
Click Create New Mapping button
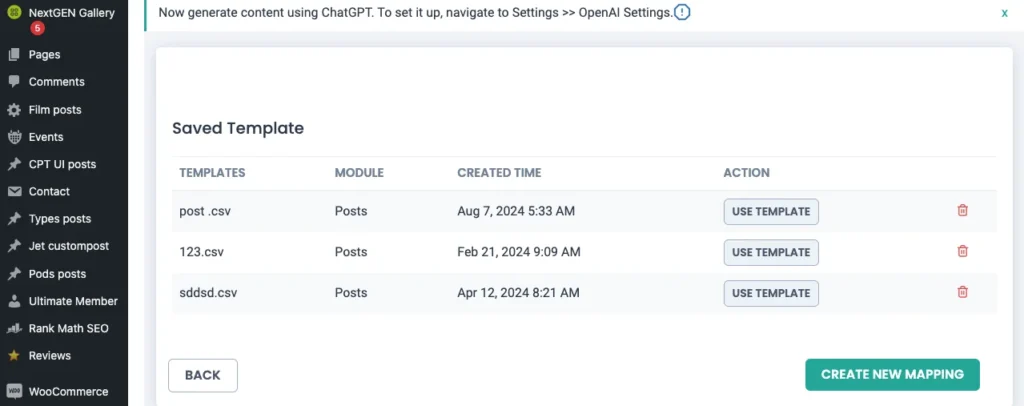tap(892, 374)
